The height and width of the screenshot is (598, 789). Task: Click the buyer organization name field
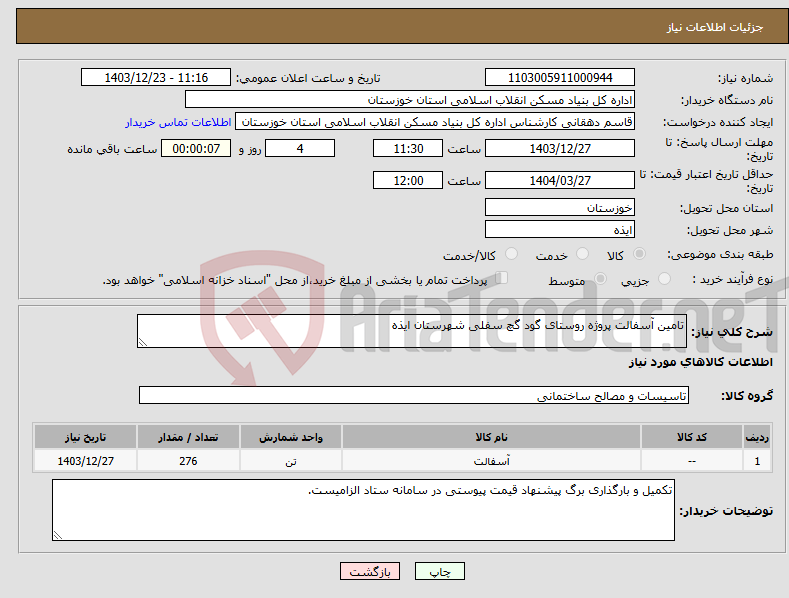coord(410,100)
